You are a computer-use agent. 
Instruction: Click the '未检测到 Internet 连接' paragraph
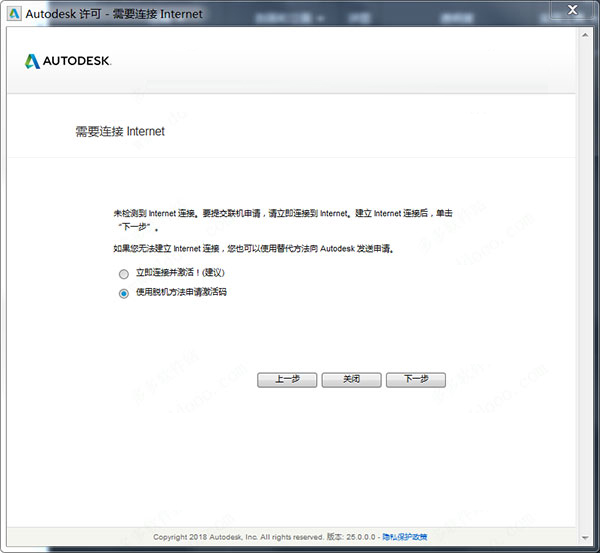(x=283, y=220)
